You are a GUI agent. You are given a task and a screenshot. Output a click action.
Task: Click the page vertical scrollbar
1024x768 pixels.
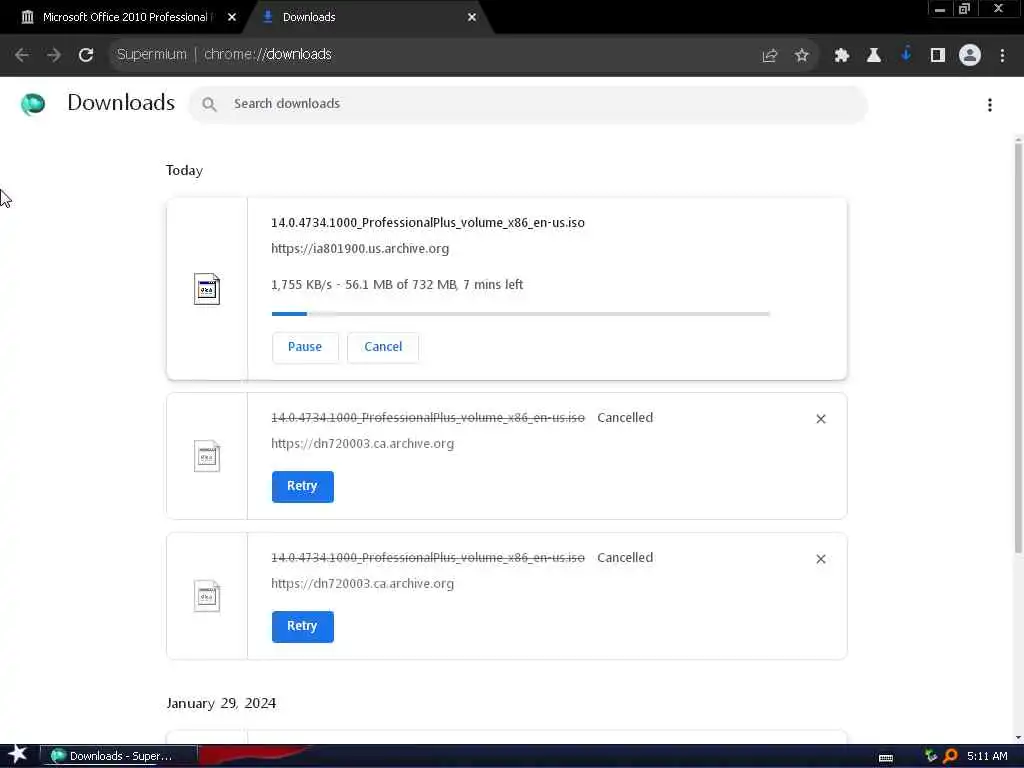1018,349
